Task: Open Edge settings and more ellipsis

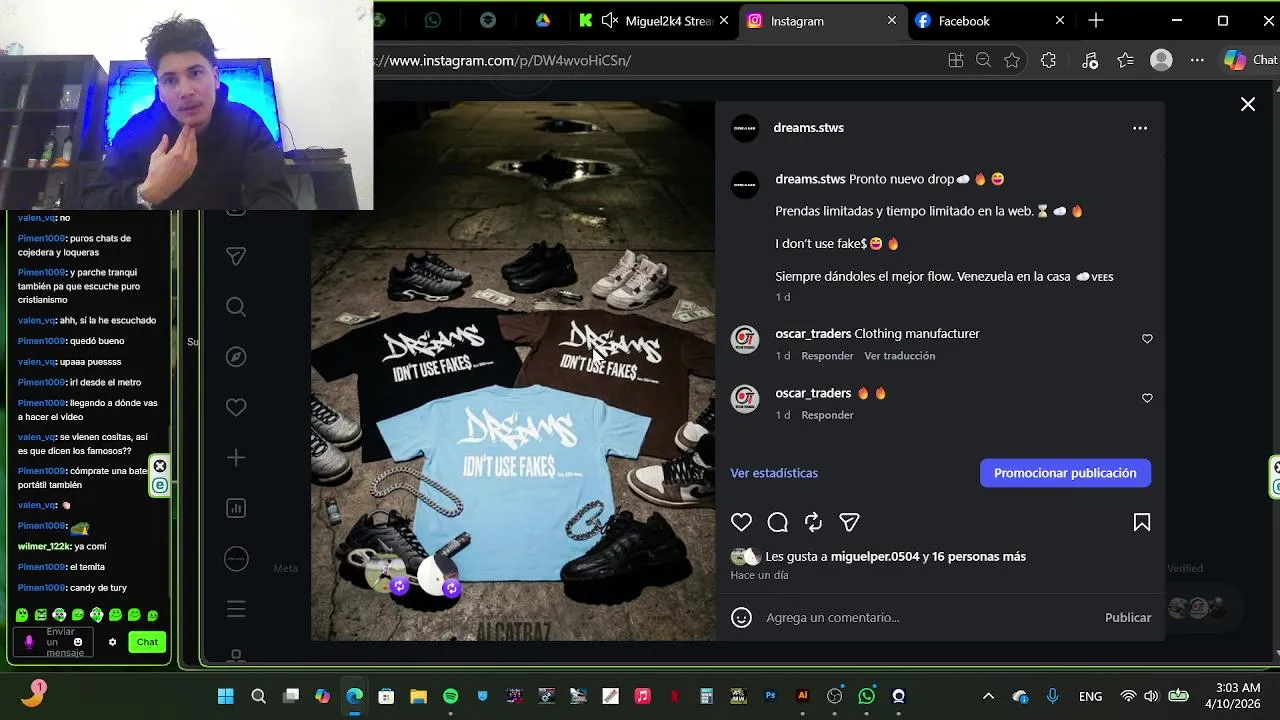Action: [x=1197, y=60]
